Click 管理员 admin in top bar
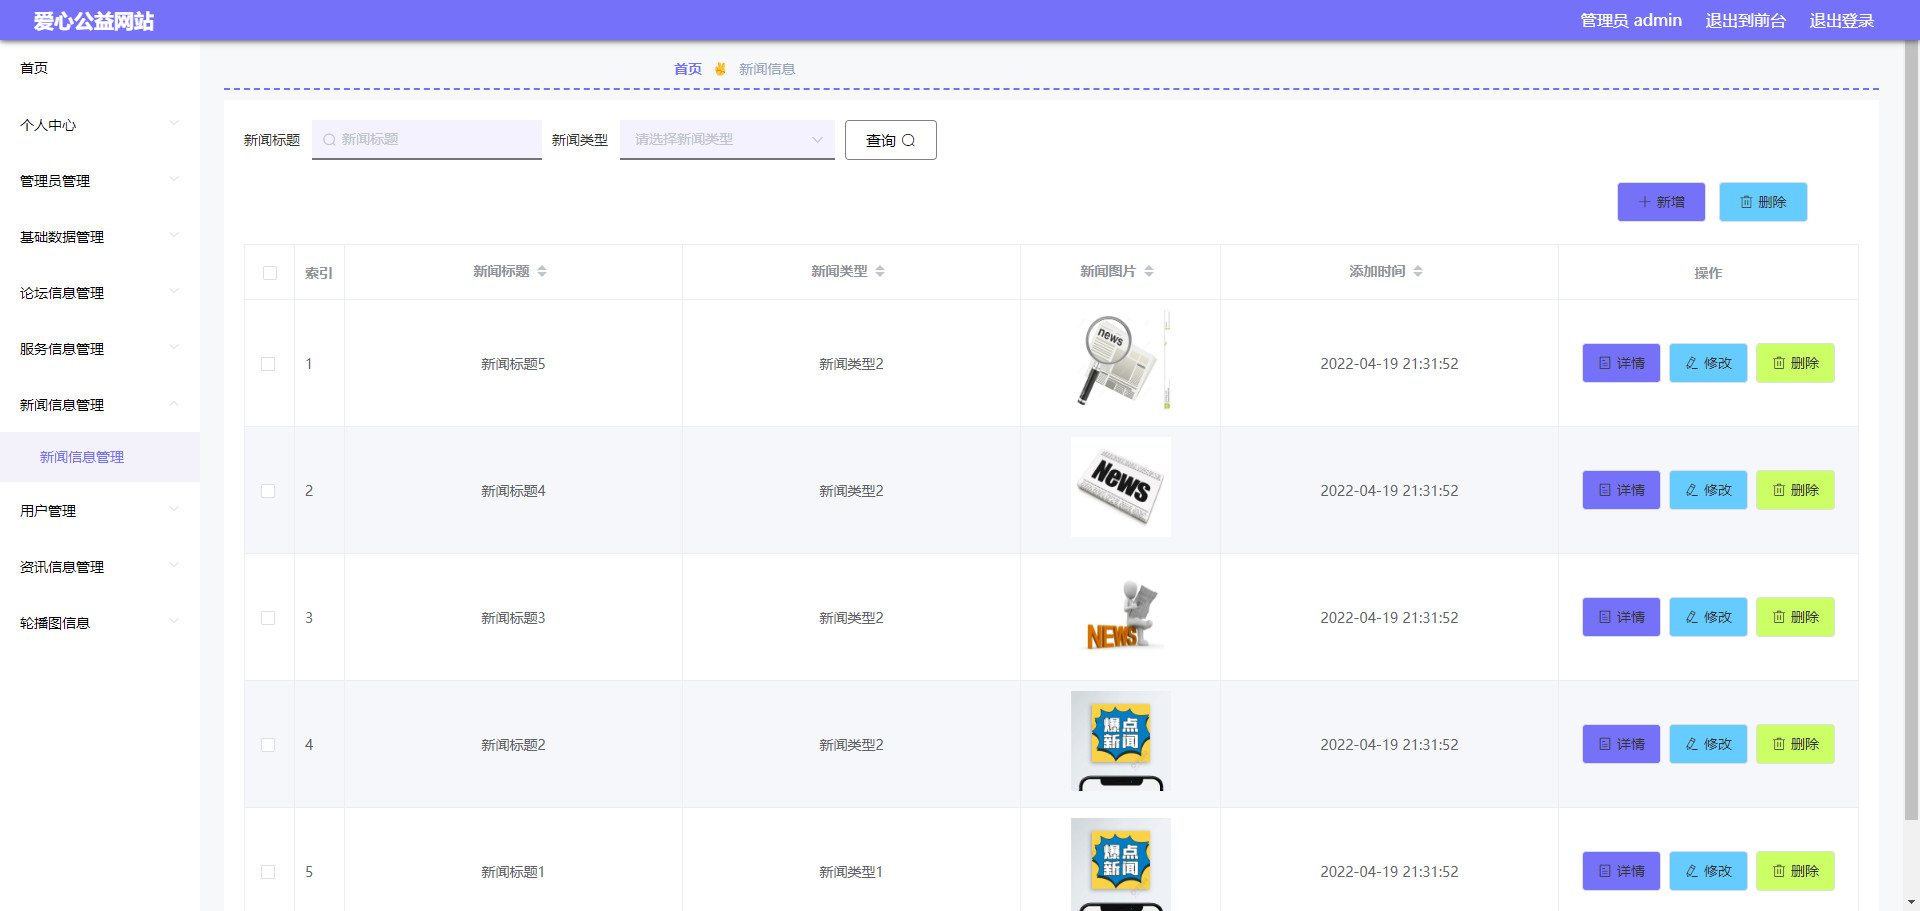The height and width of the screenshot is (911, 1920). click(1631, 20)
